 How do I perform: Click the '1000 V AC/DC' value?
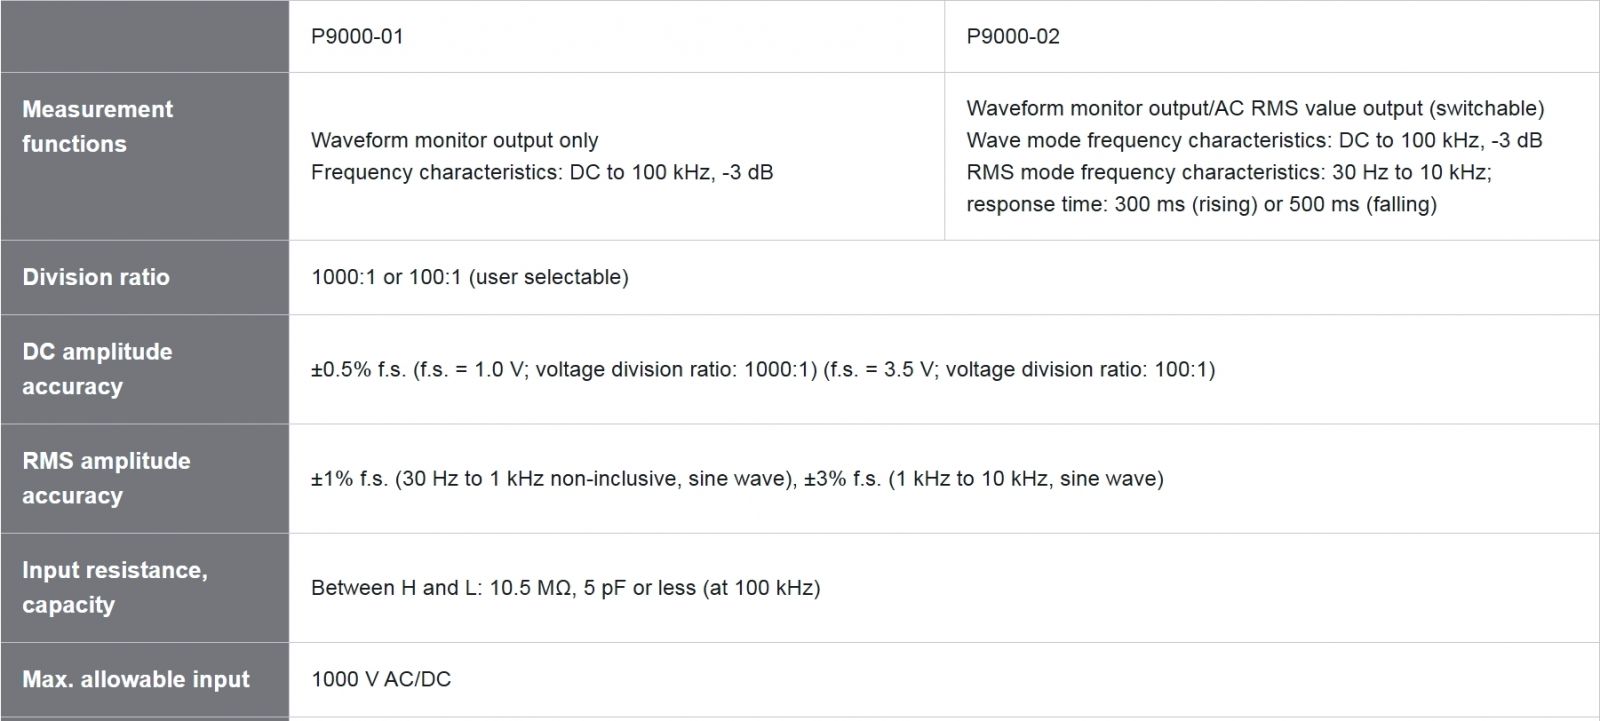[x=381, y=679]
